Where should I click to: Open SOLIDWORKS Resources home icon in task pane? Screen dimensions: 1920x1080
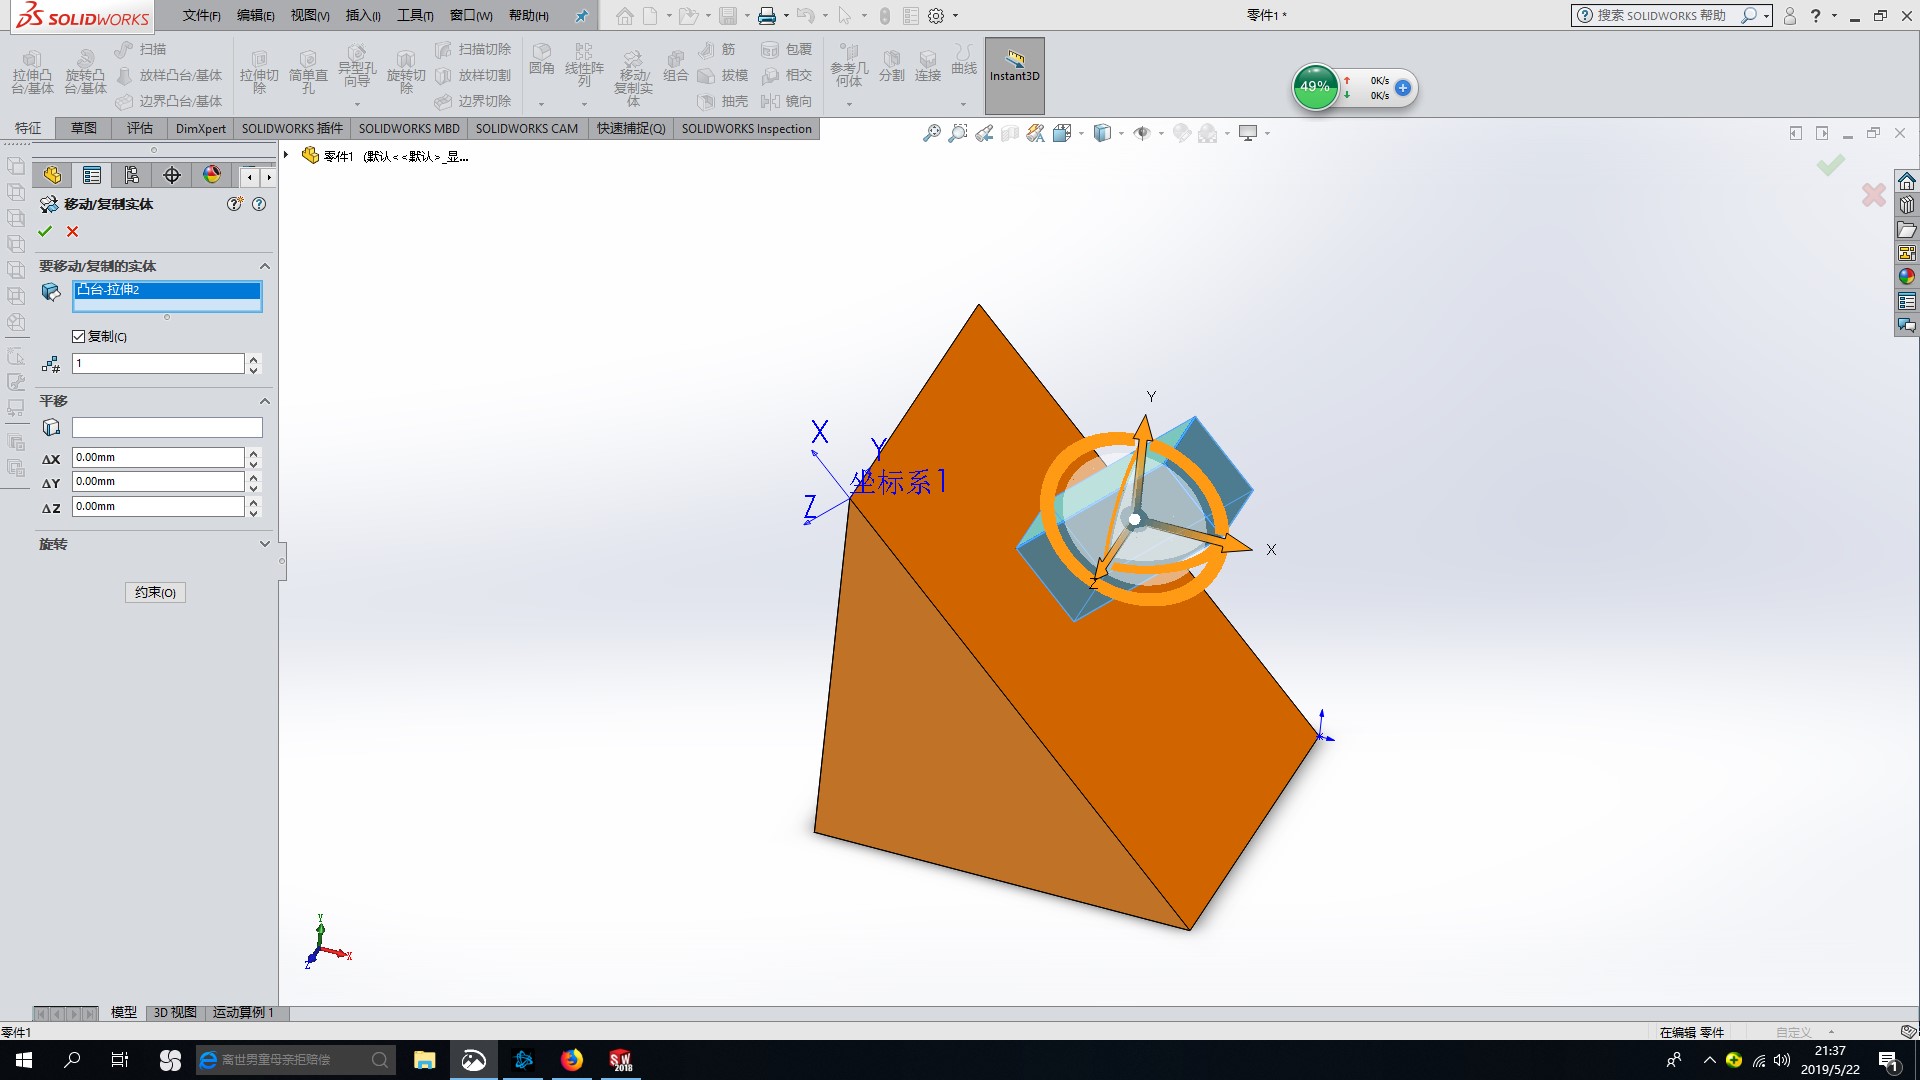tap(1907, 181)
